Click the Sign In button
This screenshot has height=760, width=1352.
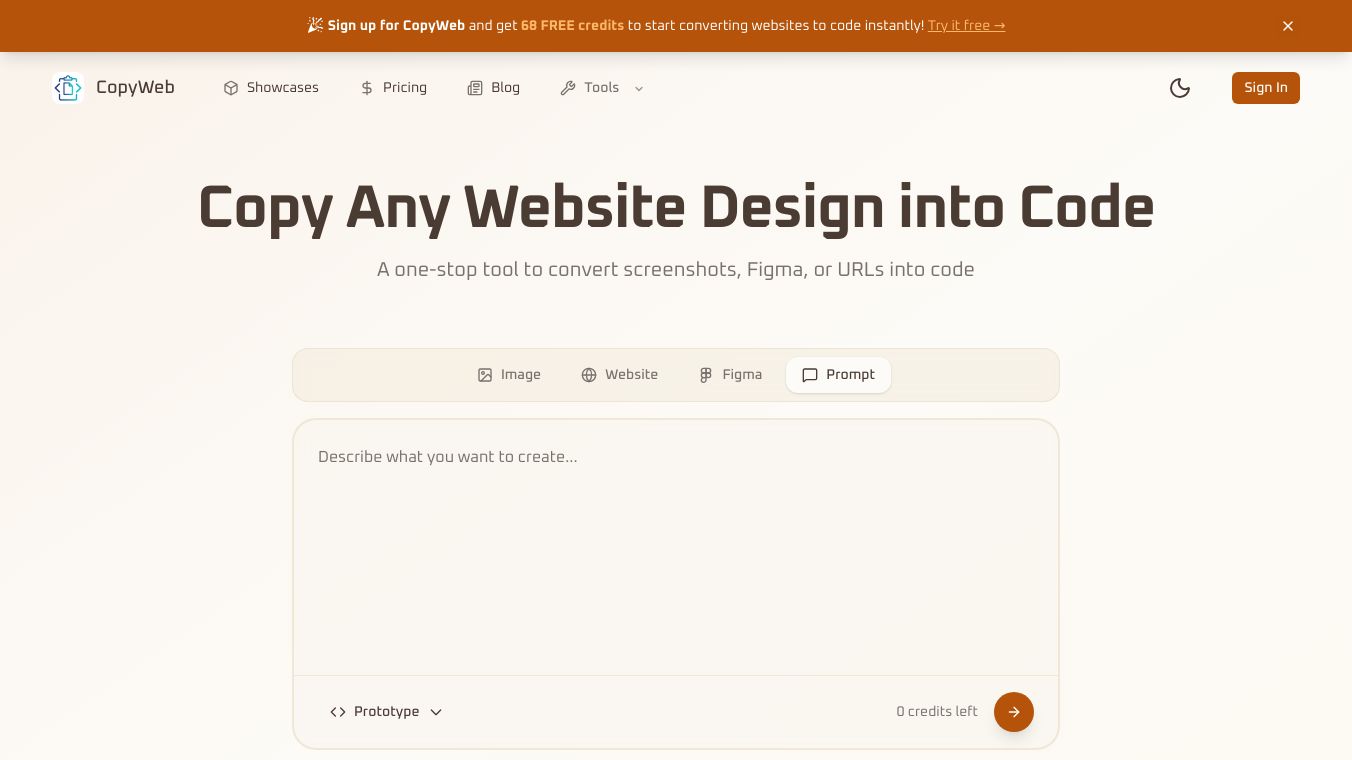1266,88
